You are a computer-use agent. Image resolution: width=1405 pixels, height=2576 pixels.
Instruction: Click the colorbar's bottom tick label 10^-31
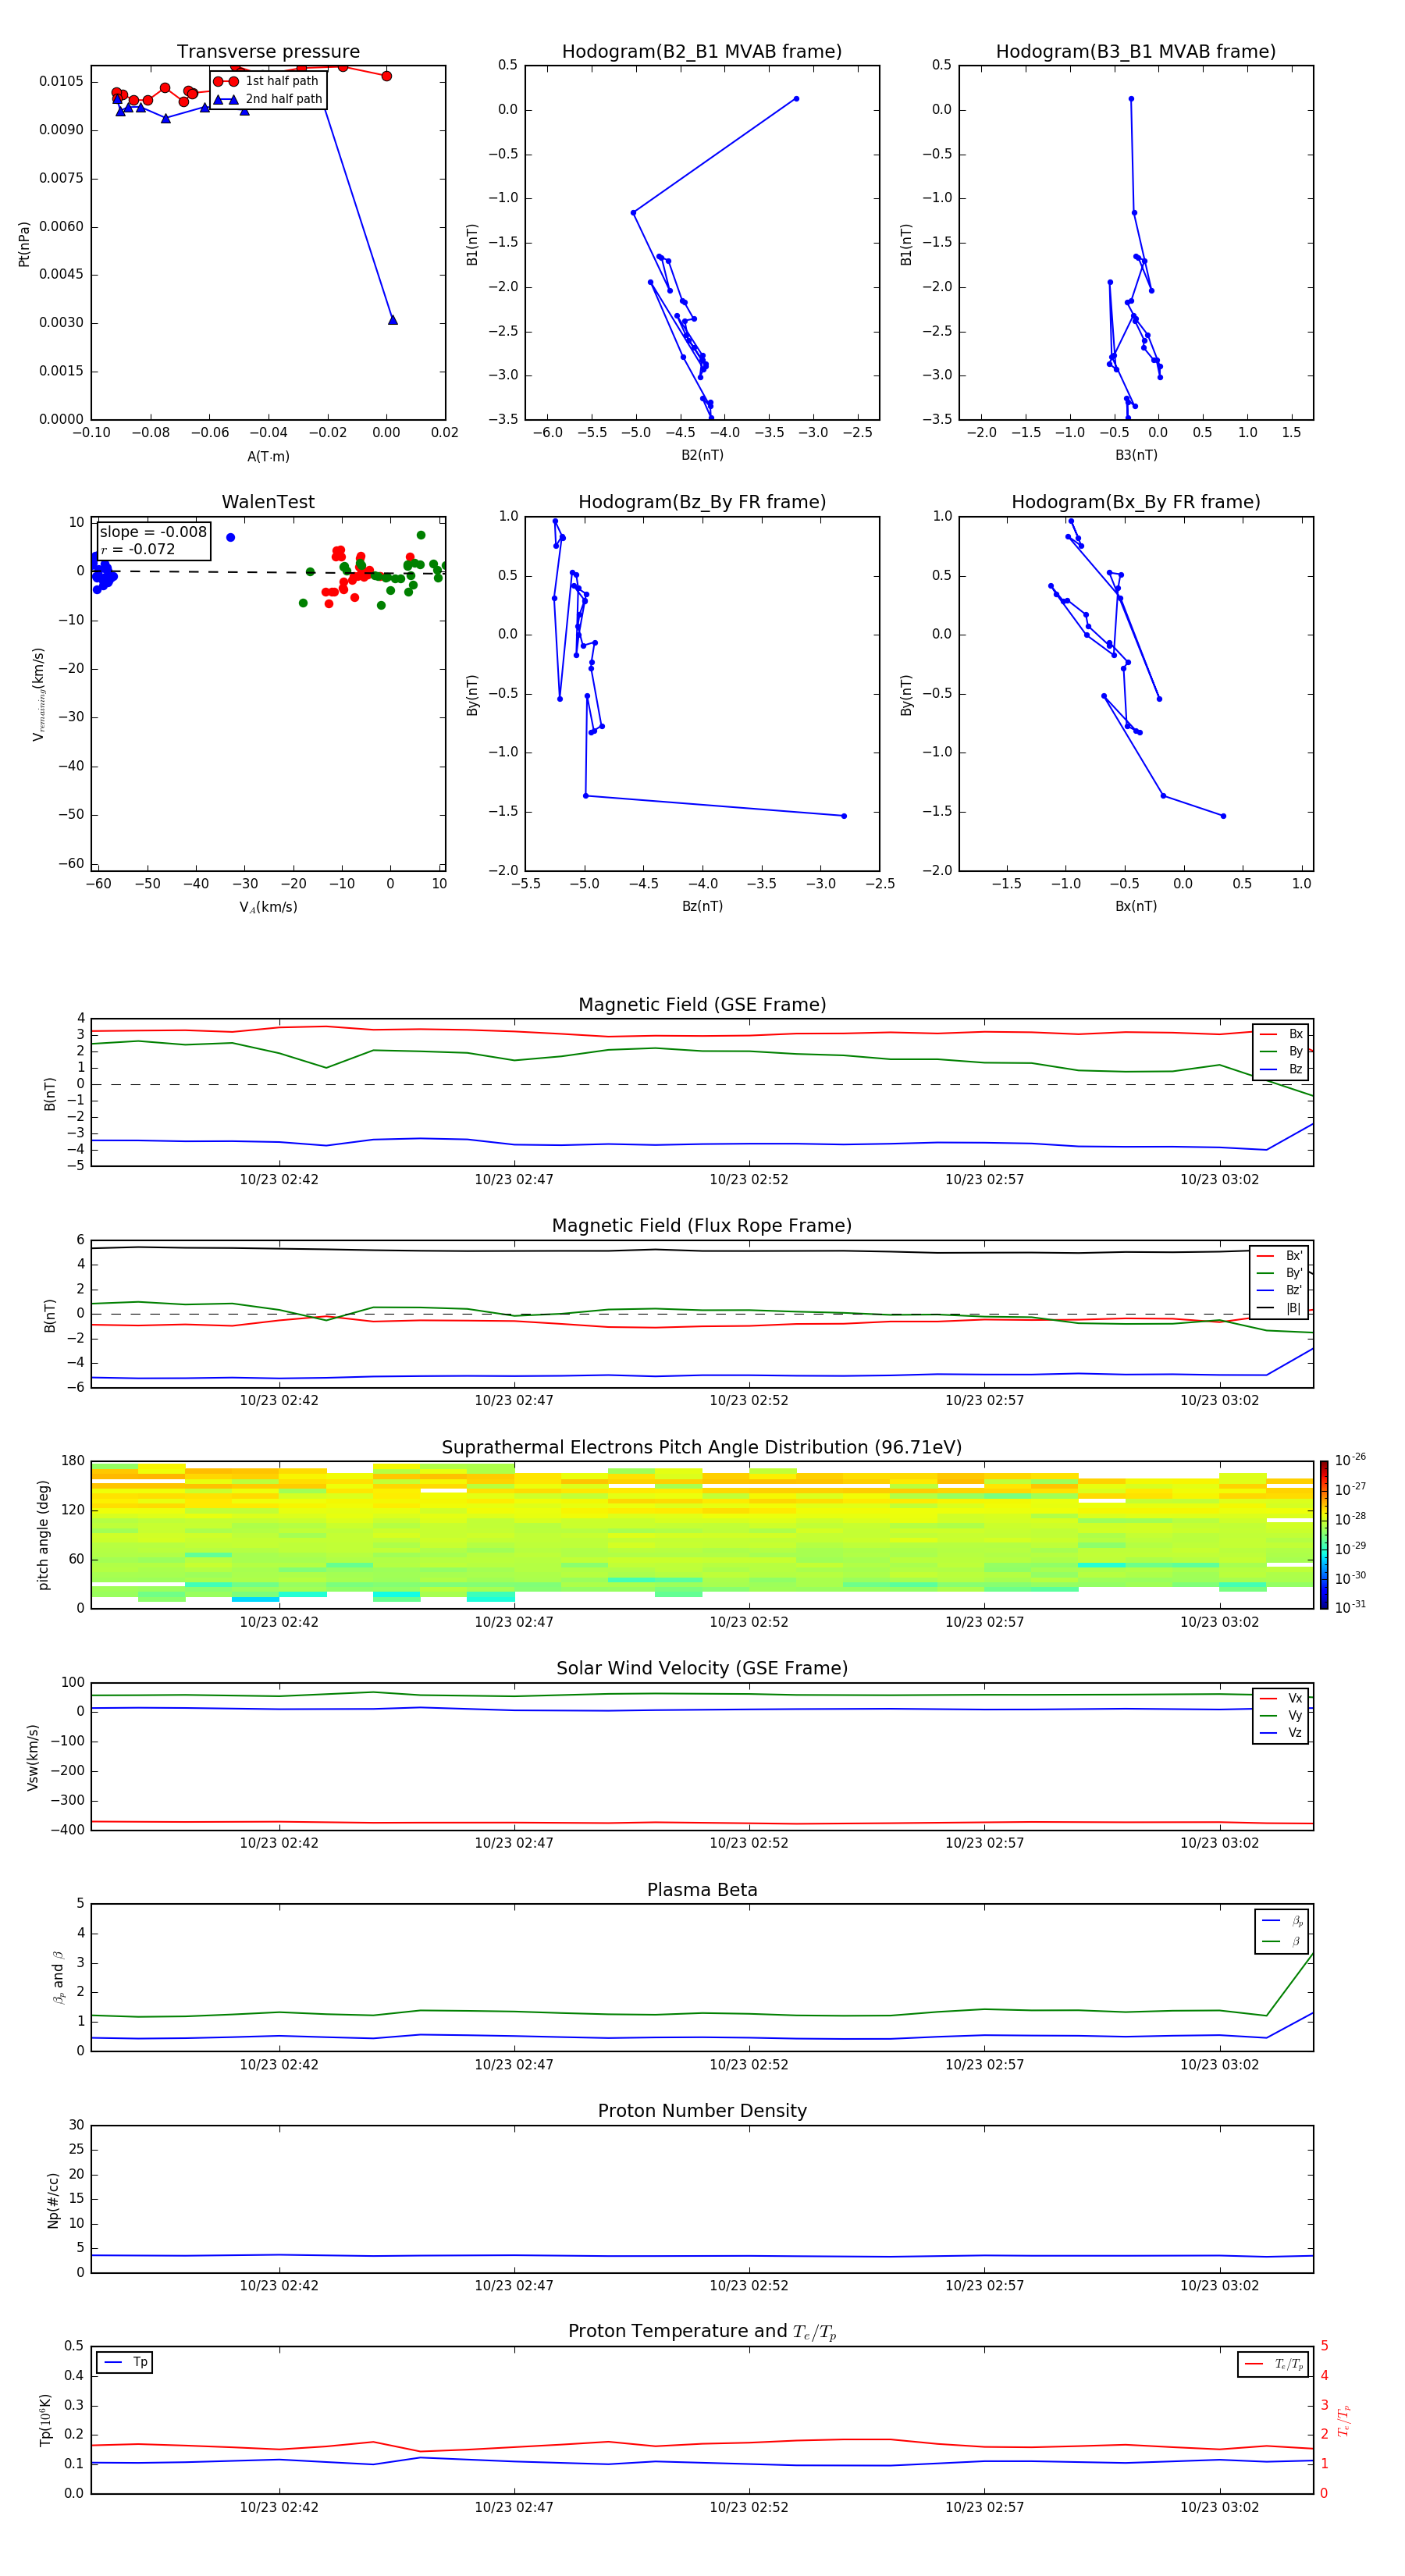point(1350,1607)
